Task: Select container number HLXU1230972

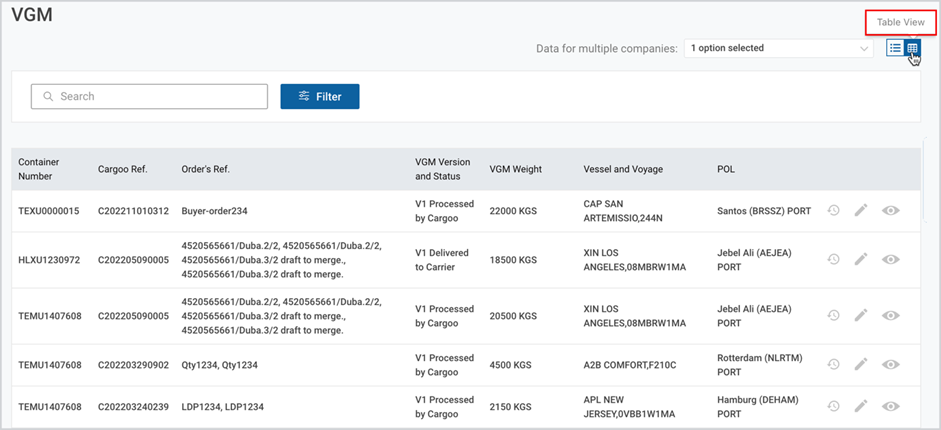Action: (x=49, y=260)
